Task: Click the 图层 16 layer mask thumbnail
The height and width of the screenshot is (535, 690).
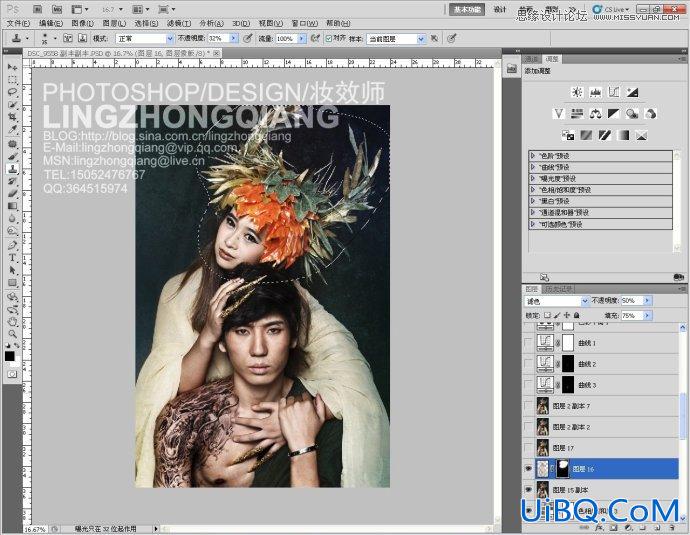Action: (562, 469)
